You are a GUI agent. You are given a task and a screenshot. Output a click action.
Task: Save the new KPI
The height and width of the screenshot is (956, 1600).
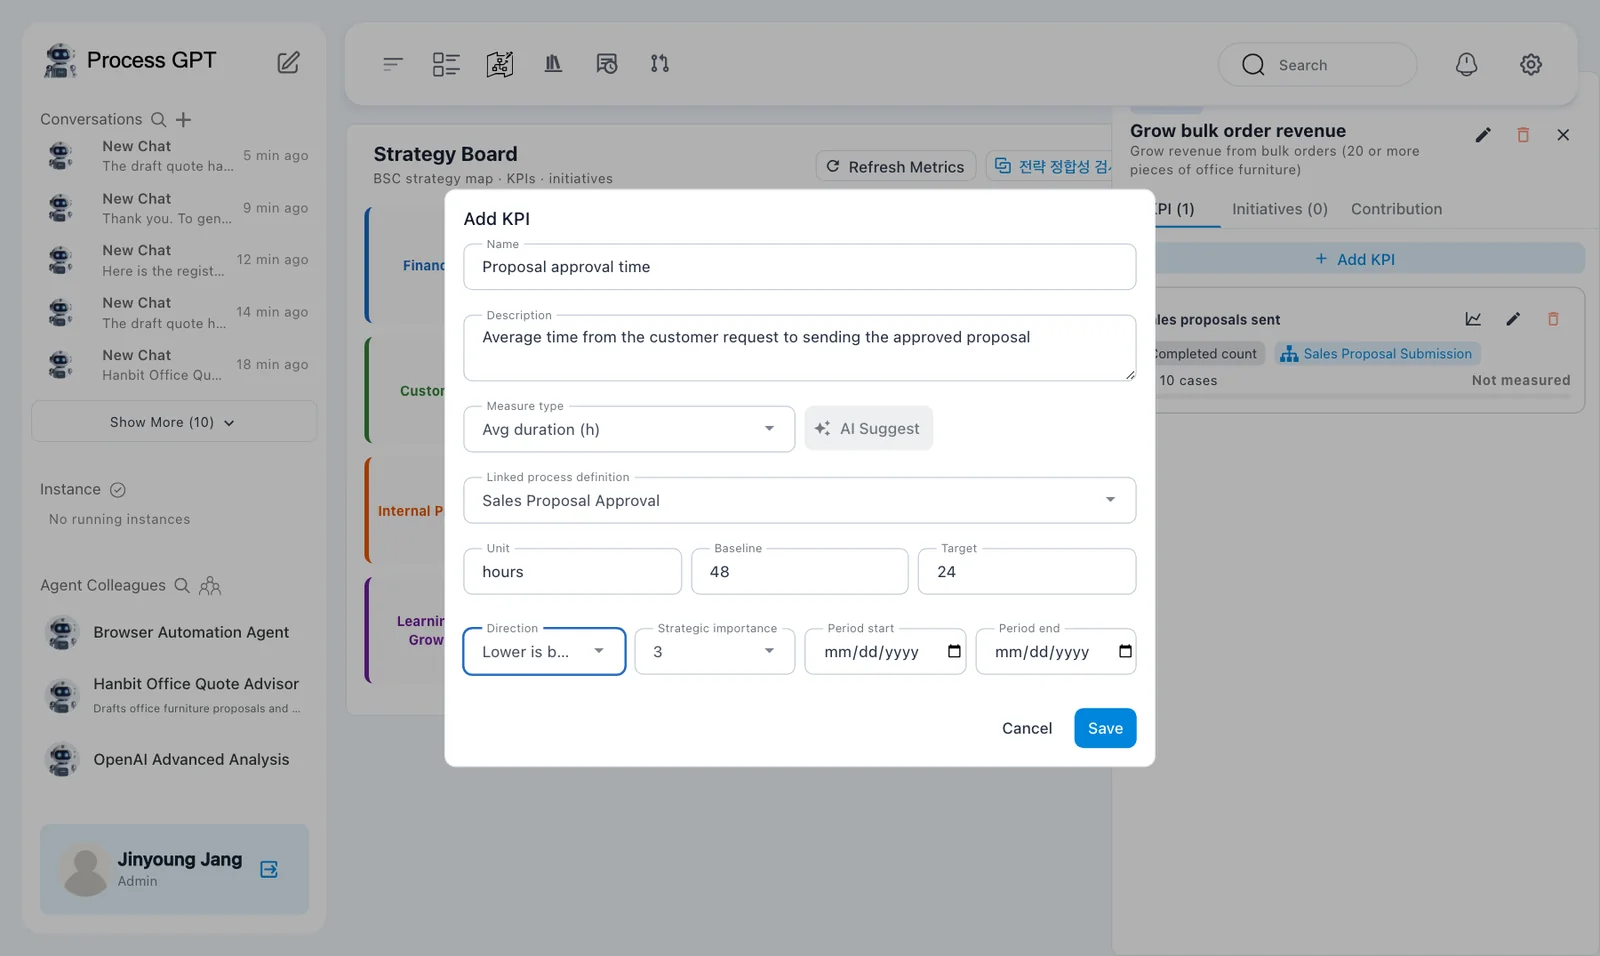click(1105, 728)
